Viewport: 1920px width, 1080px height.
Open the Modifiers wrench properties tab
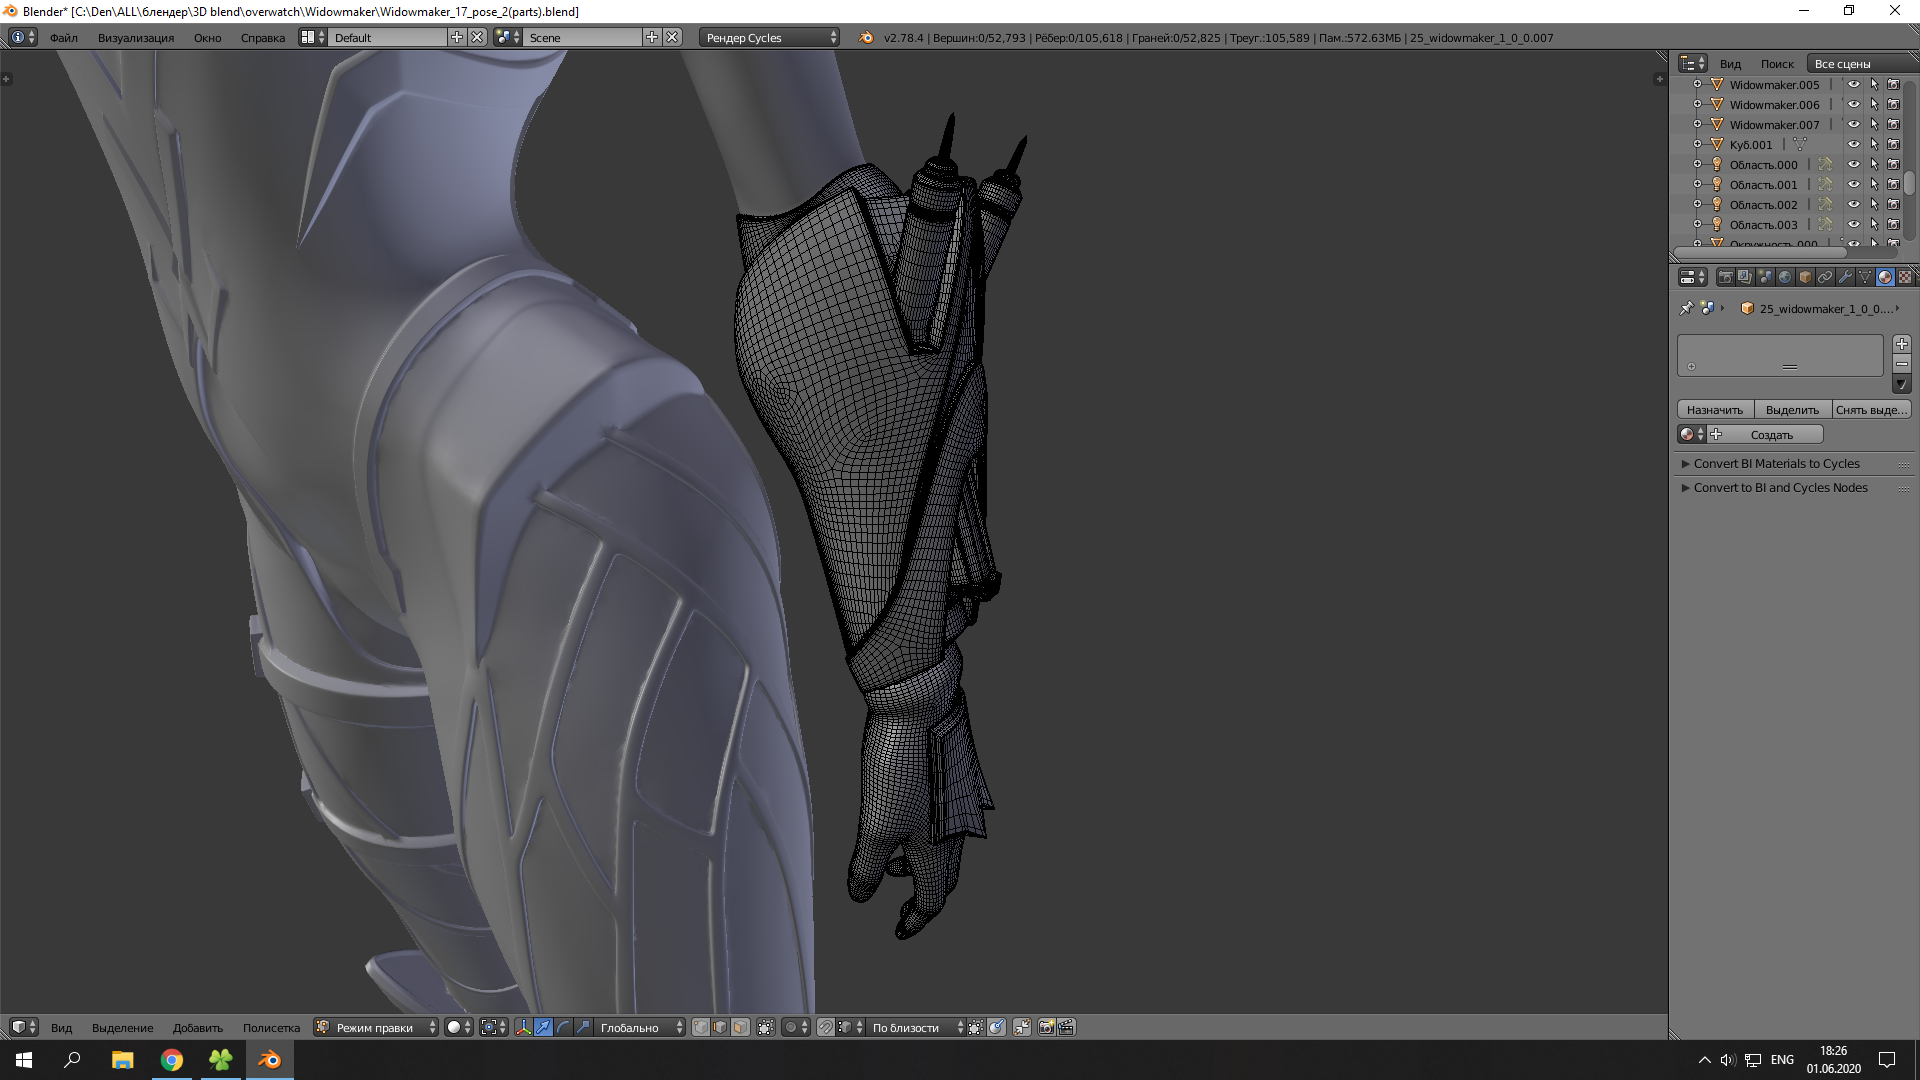point(1845,277)
